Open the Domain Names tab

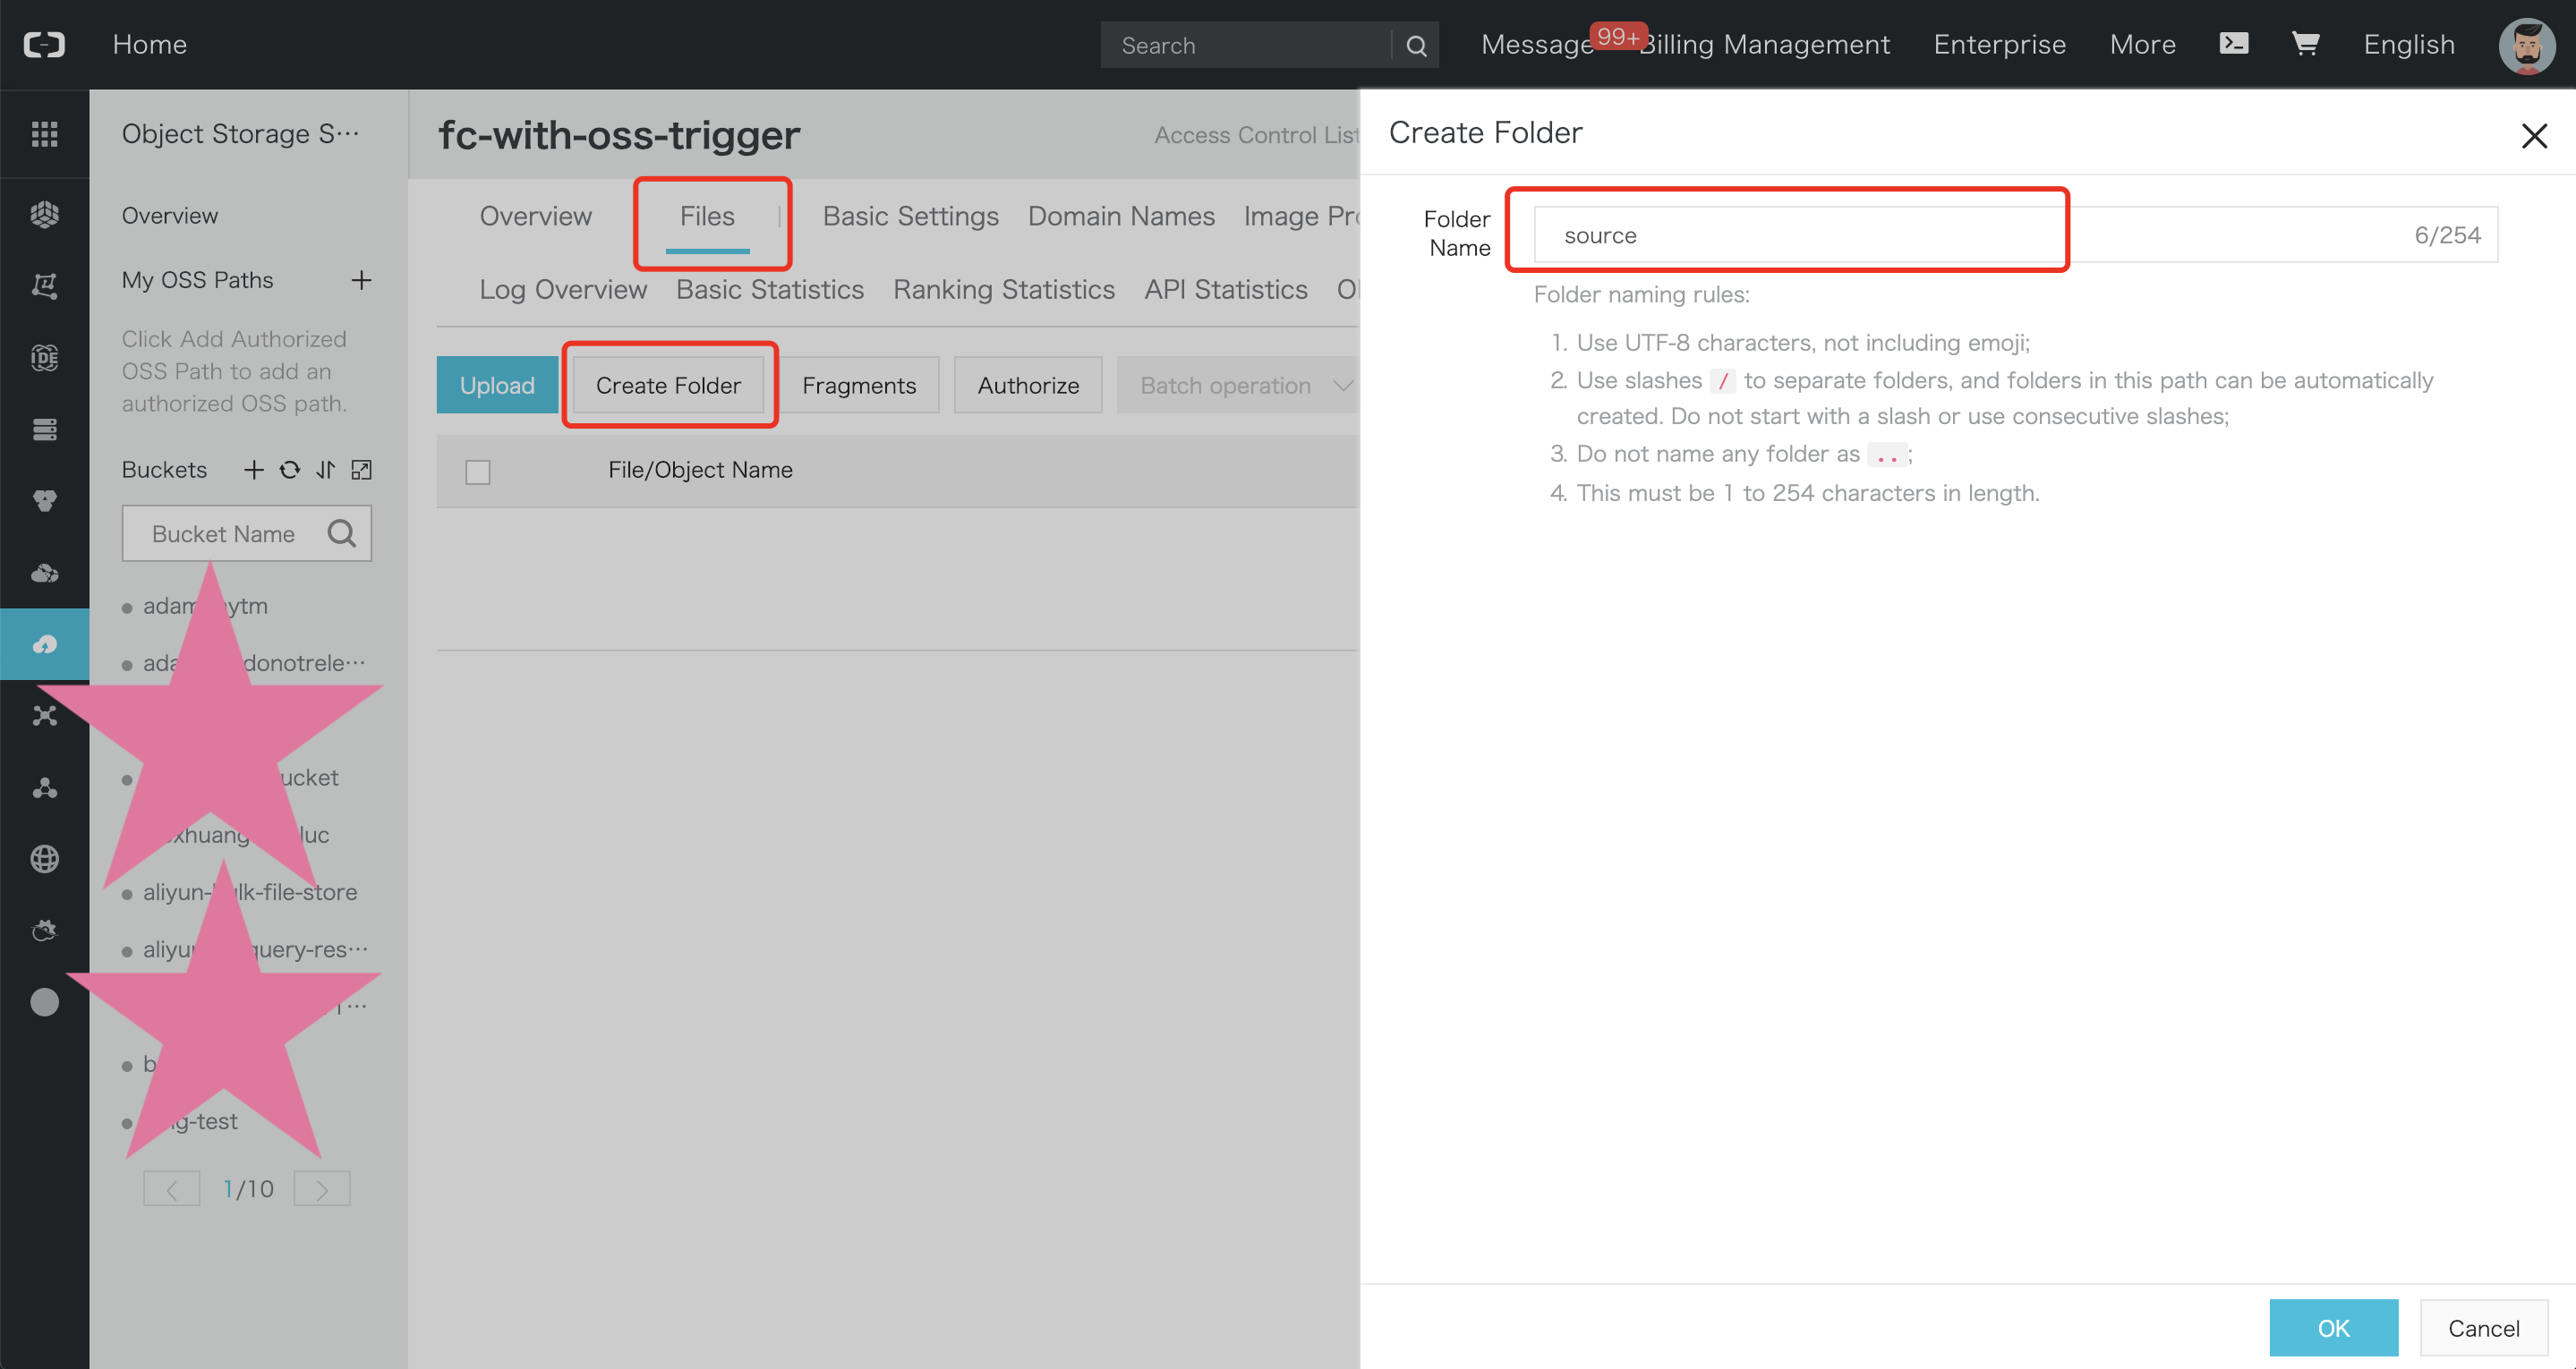1121,216
